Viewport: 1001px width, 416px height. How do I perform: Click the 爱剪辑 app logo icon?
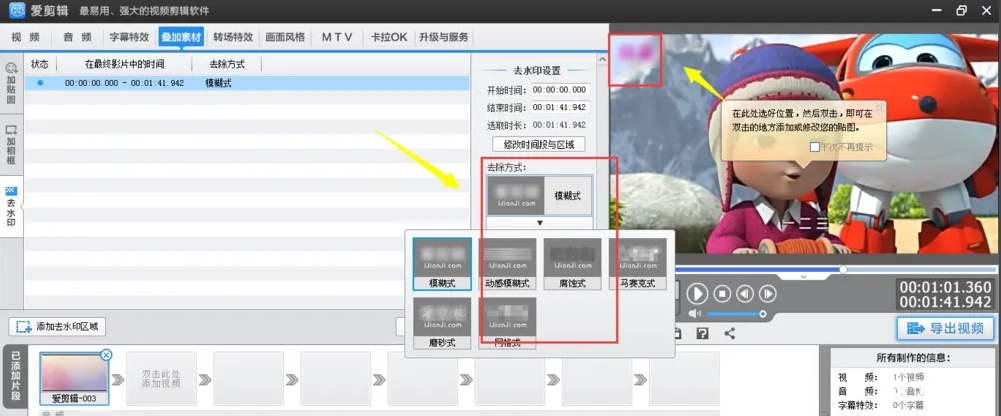click(17, 10)
